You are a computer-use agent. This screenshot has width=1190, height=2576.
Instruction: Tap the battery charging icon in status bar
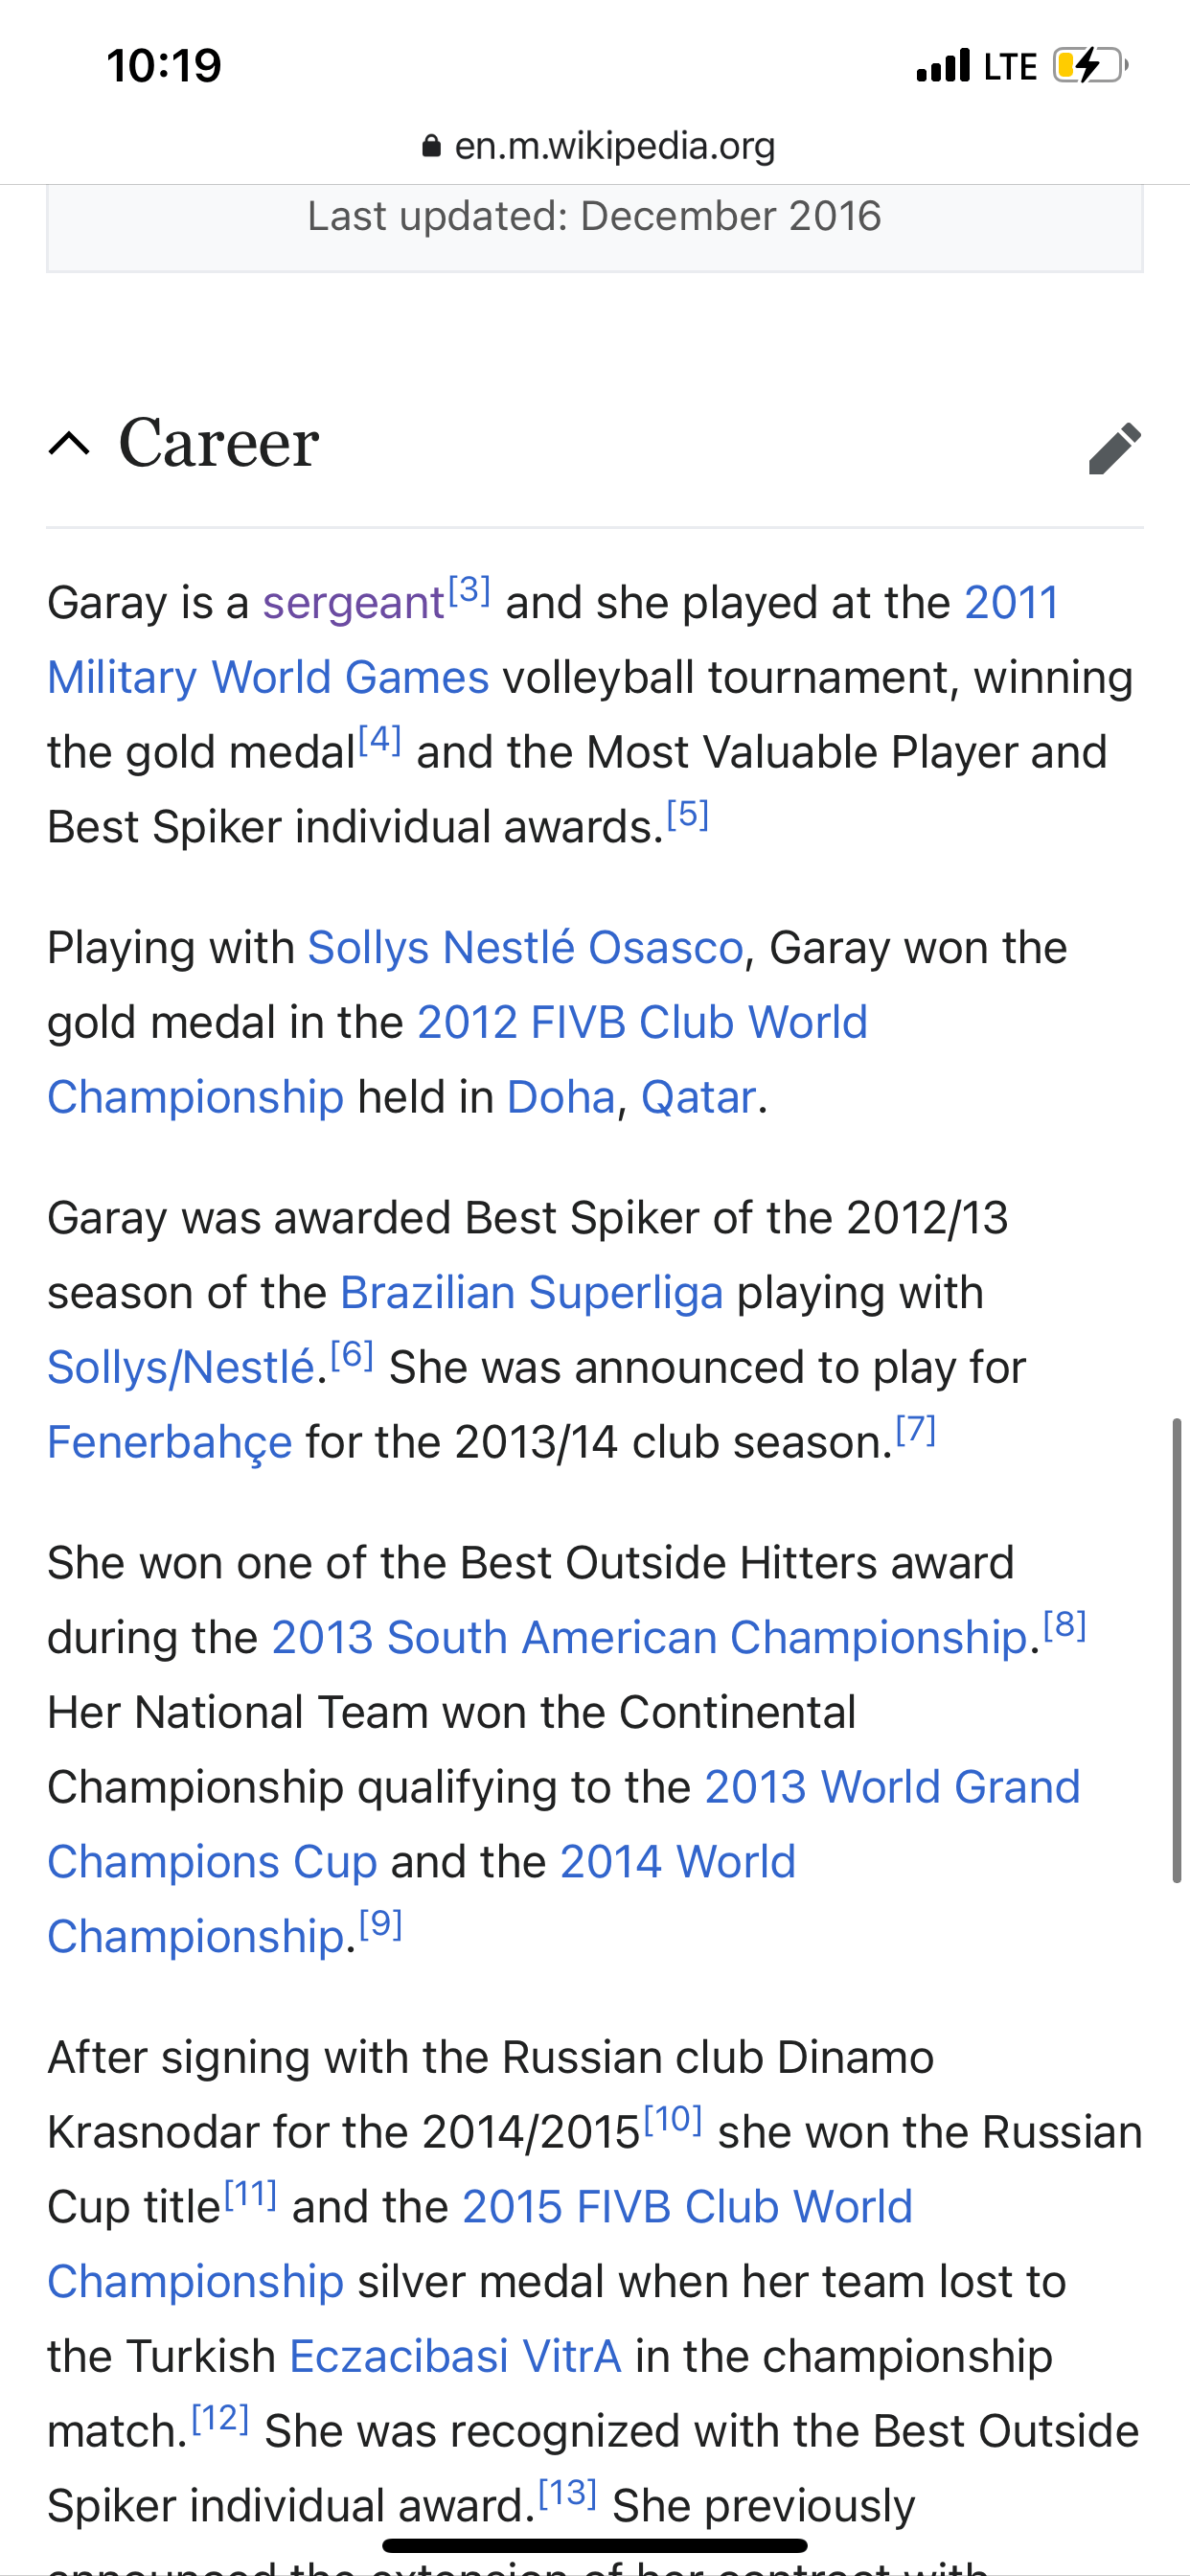point(1090,66)
